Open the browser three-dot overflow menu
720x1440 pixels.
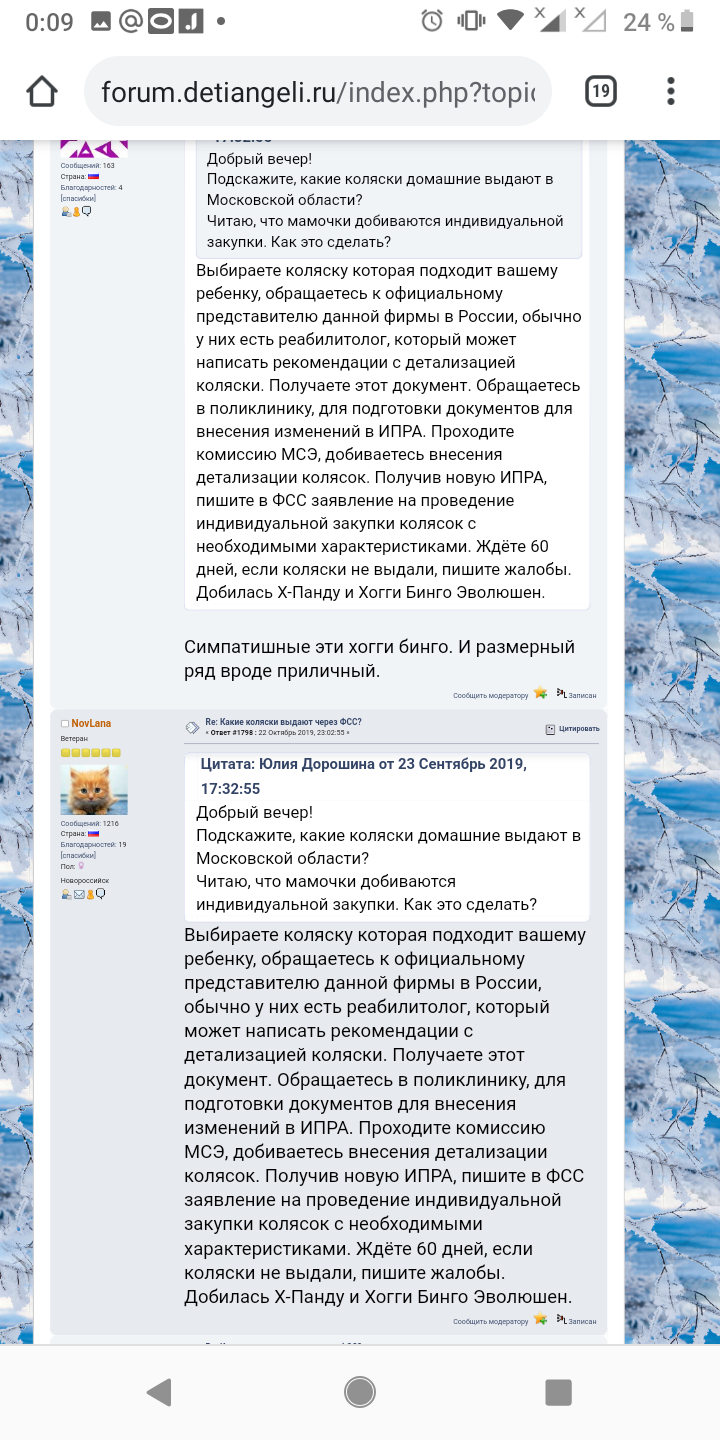pos(671,92)
